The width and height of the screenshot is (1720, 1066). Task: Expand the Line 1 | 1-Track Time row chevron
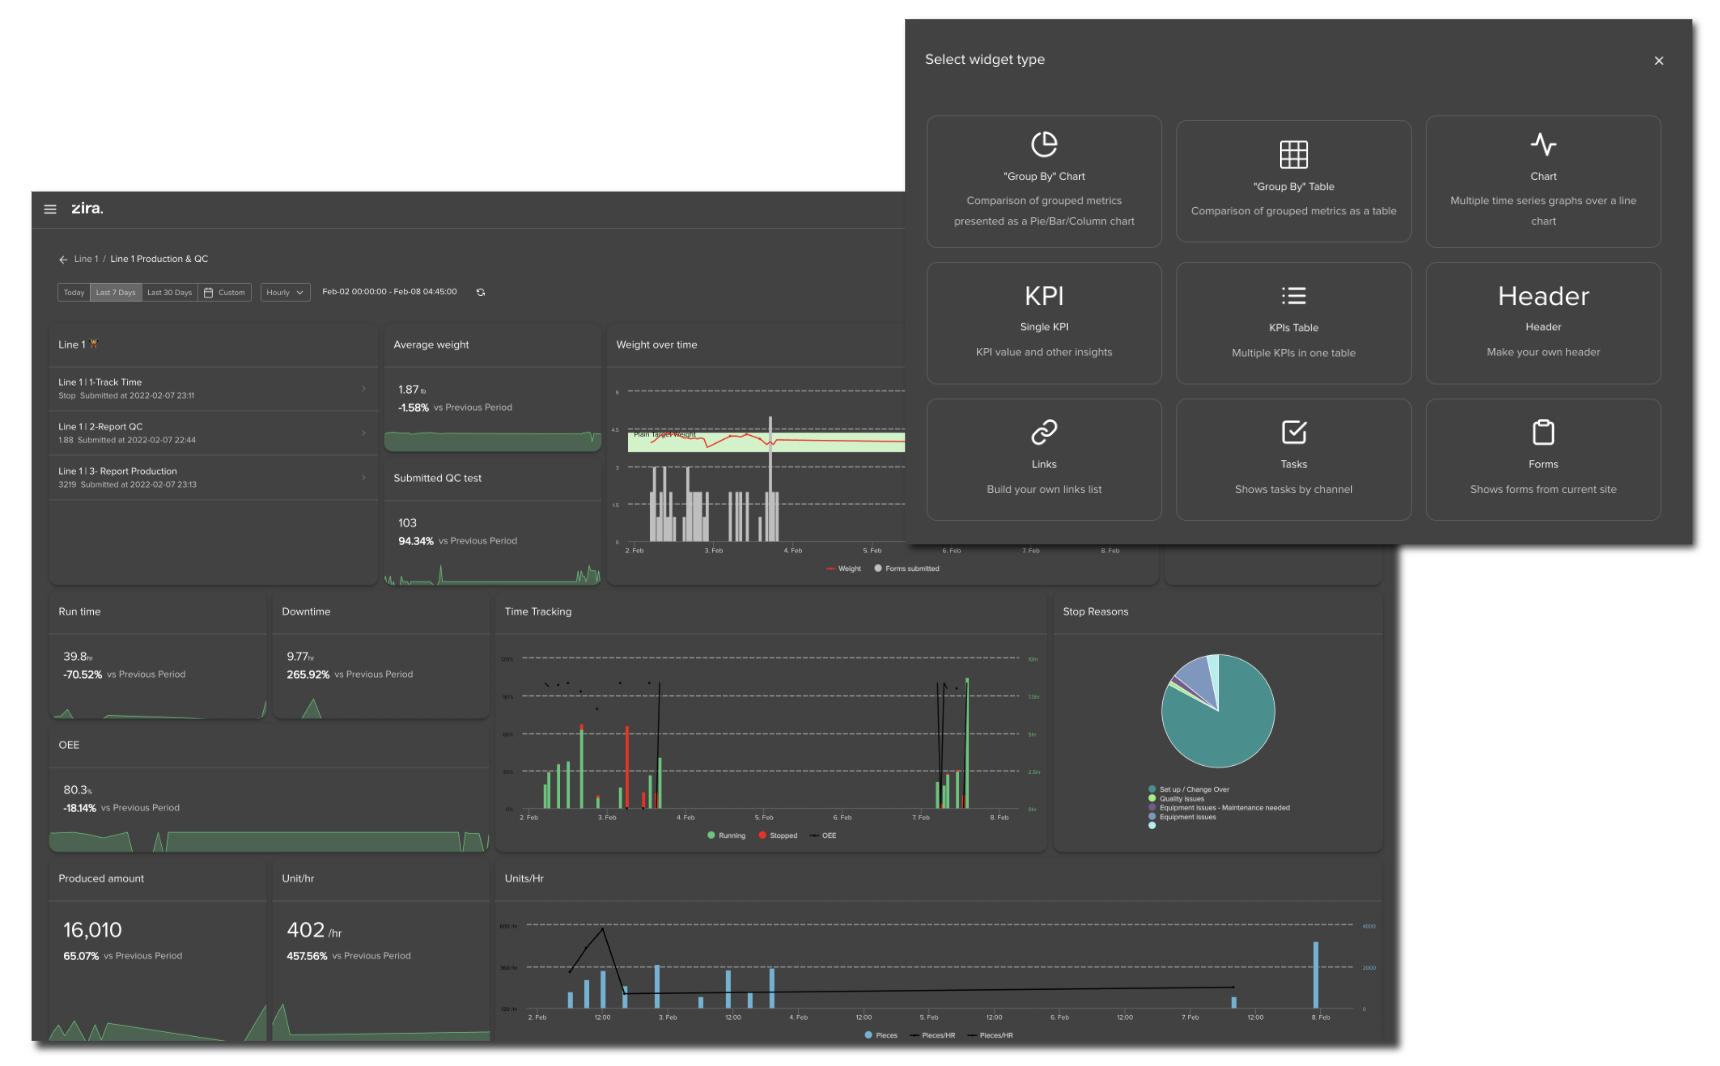[363, 388]
